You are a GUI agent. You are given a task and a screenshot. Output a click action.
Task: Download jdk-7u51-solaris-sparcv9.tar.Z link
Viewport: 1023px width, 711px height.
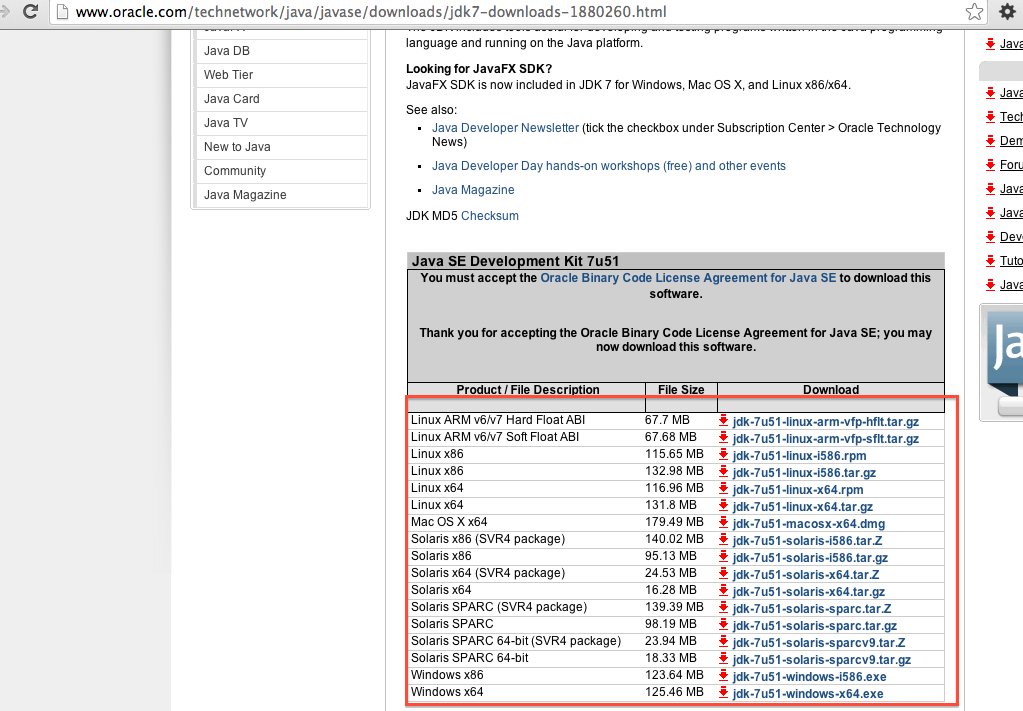click(x=819, y=643)
